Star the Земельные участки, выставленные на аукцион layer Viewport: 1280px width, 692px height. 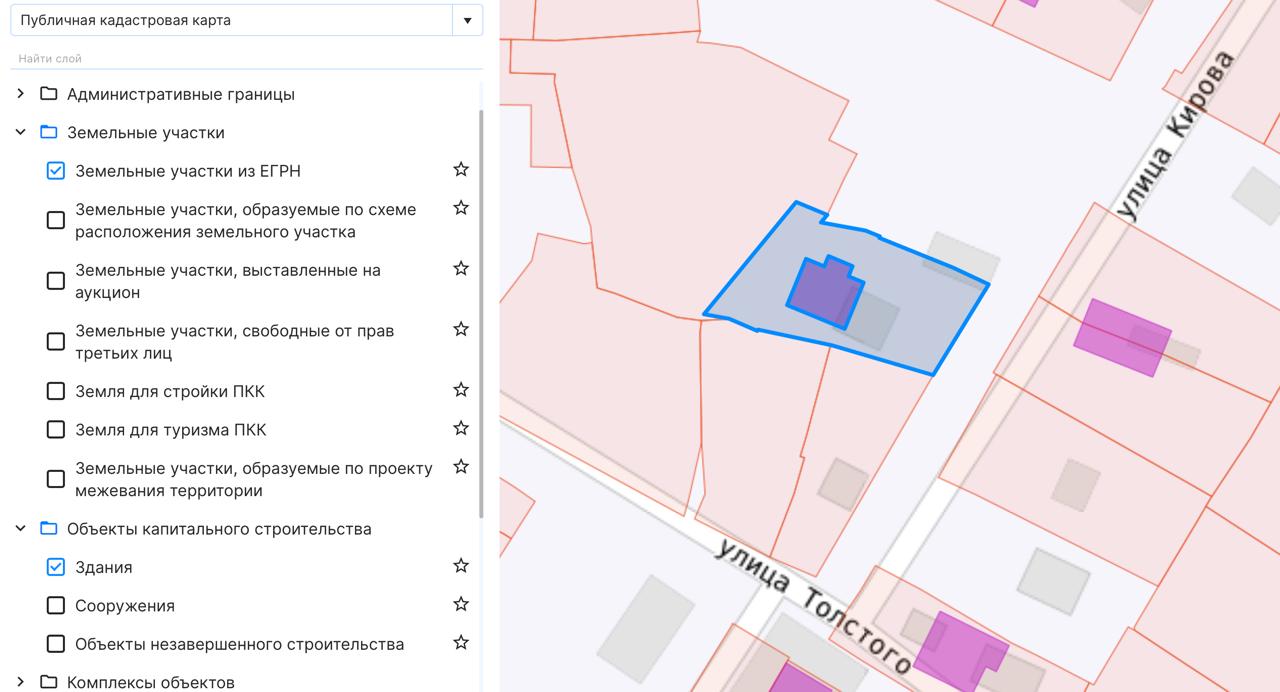[461, 269]
